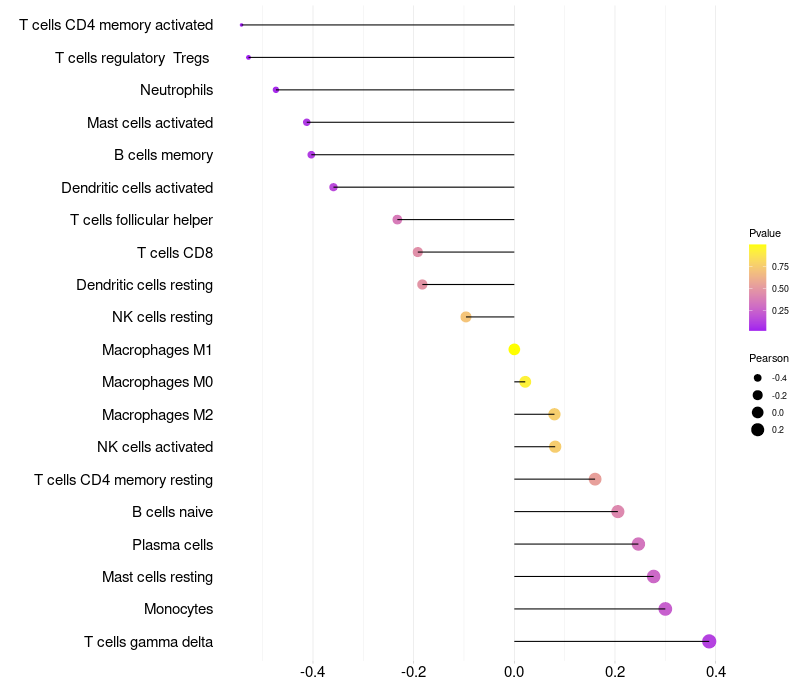Select the Monocytes data point
This screenshot has width=800, height=700.
point(665,609)
